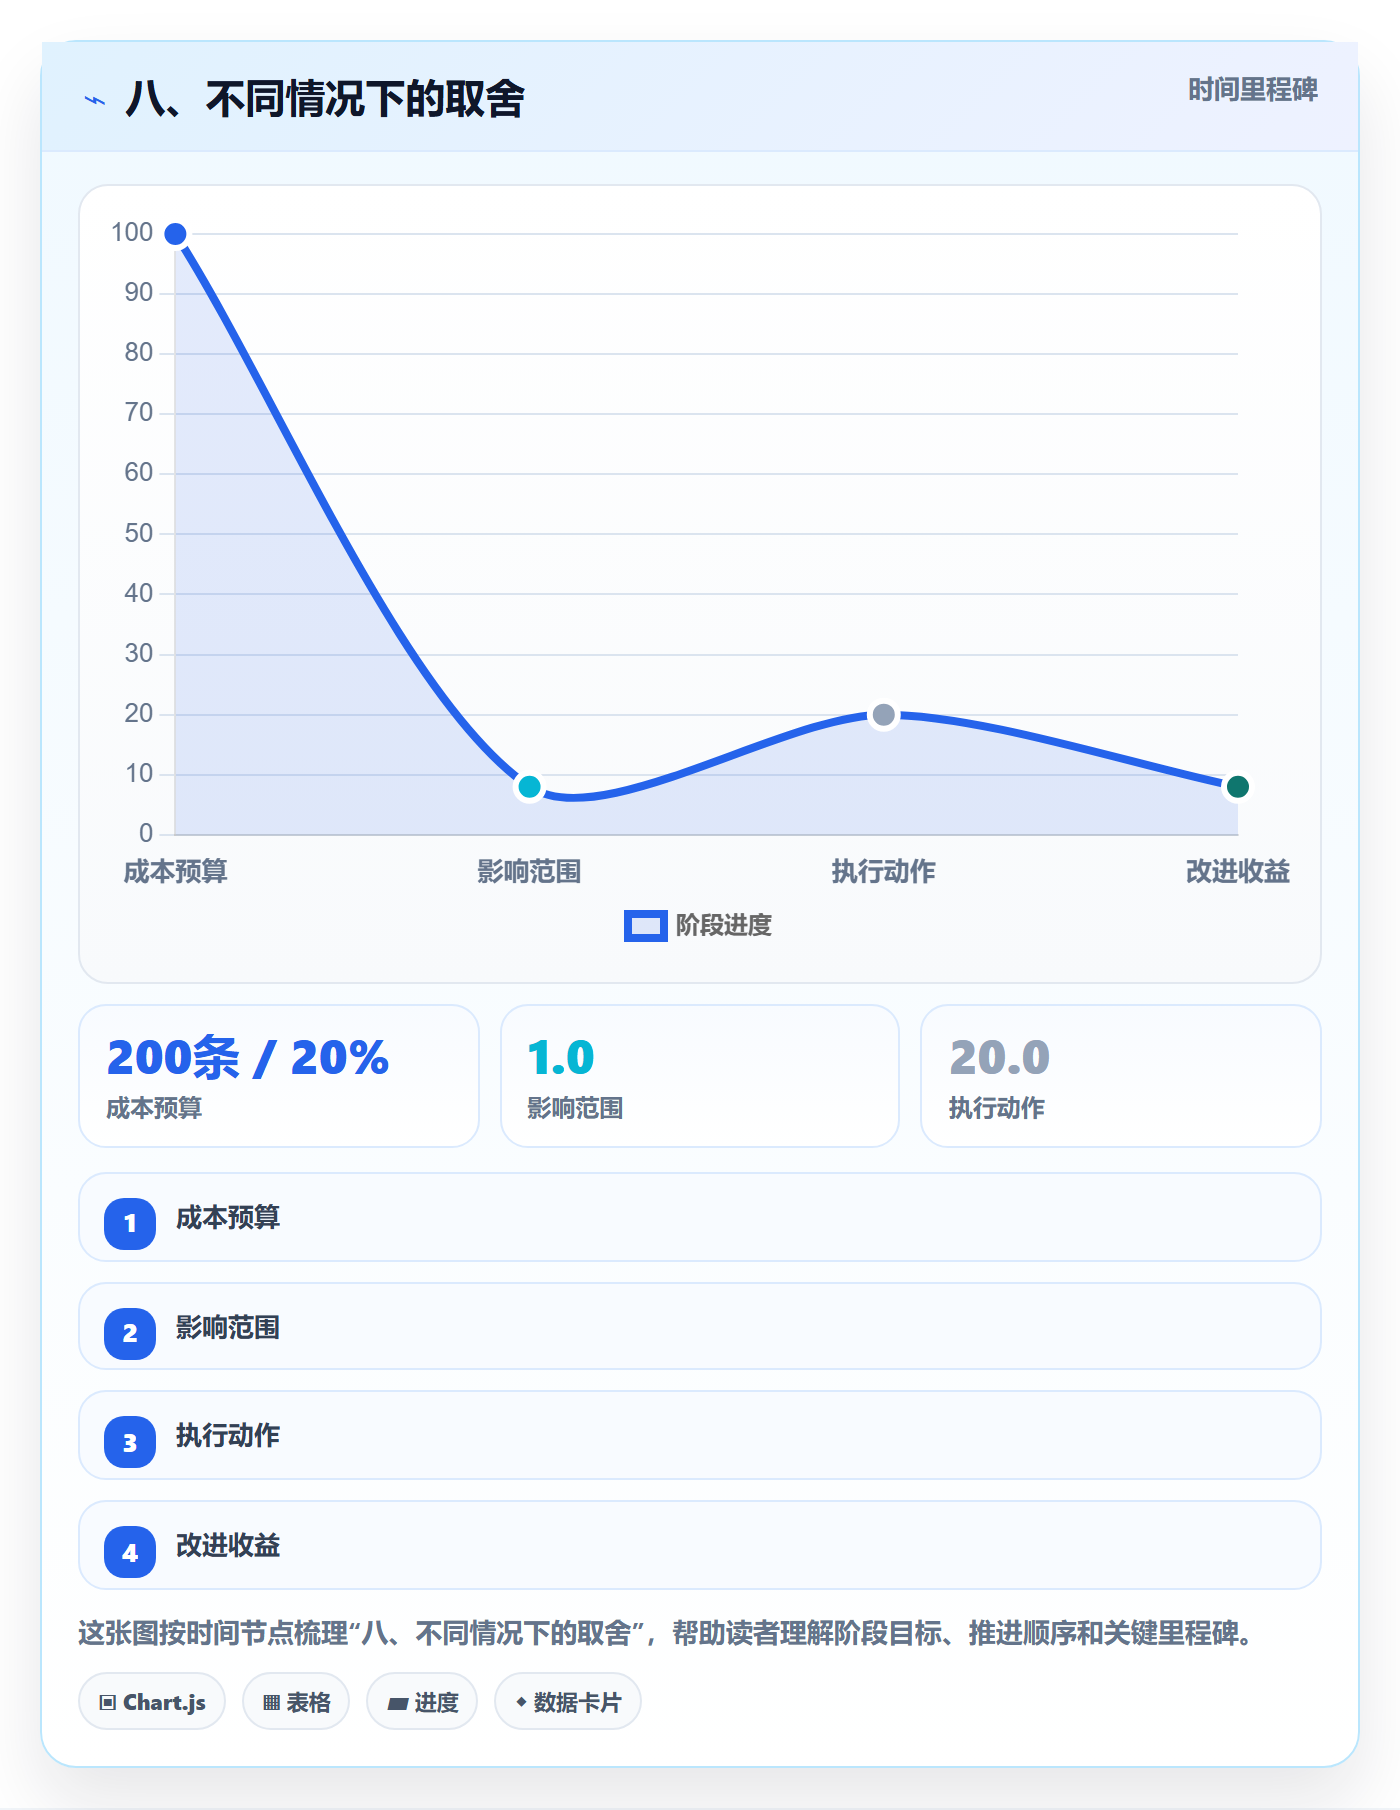Select the green 改进收益 data point
The width and height of the screenshot is (1400, 1810).
coord(1237,787)
